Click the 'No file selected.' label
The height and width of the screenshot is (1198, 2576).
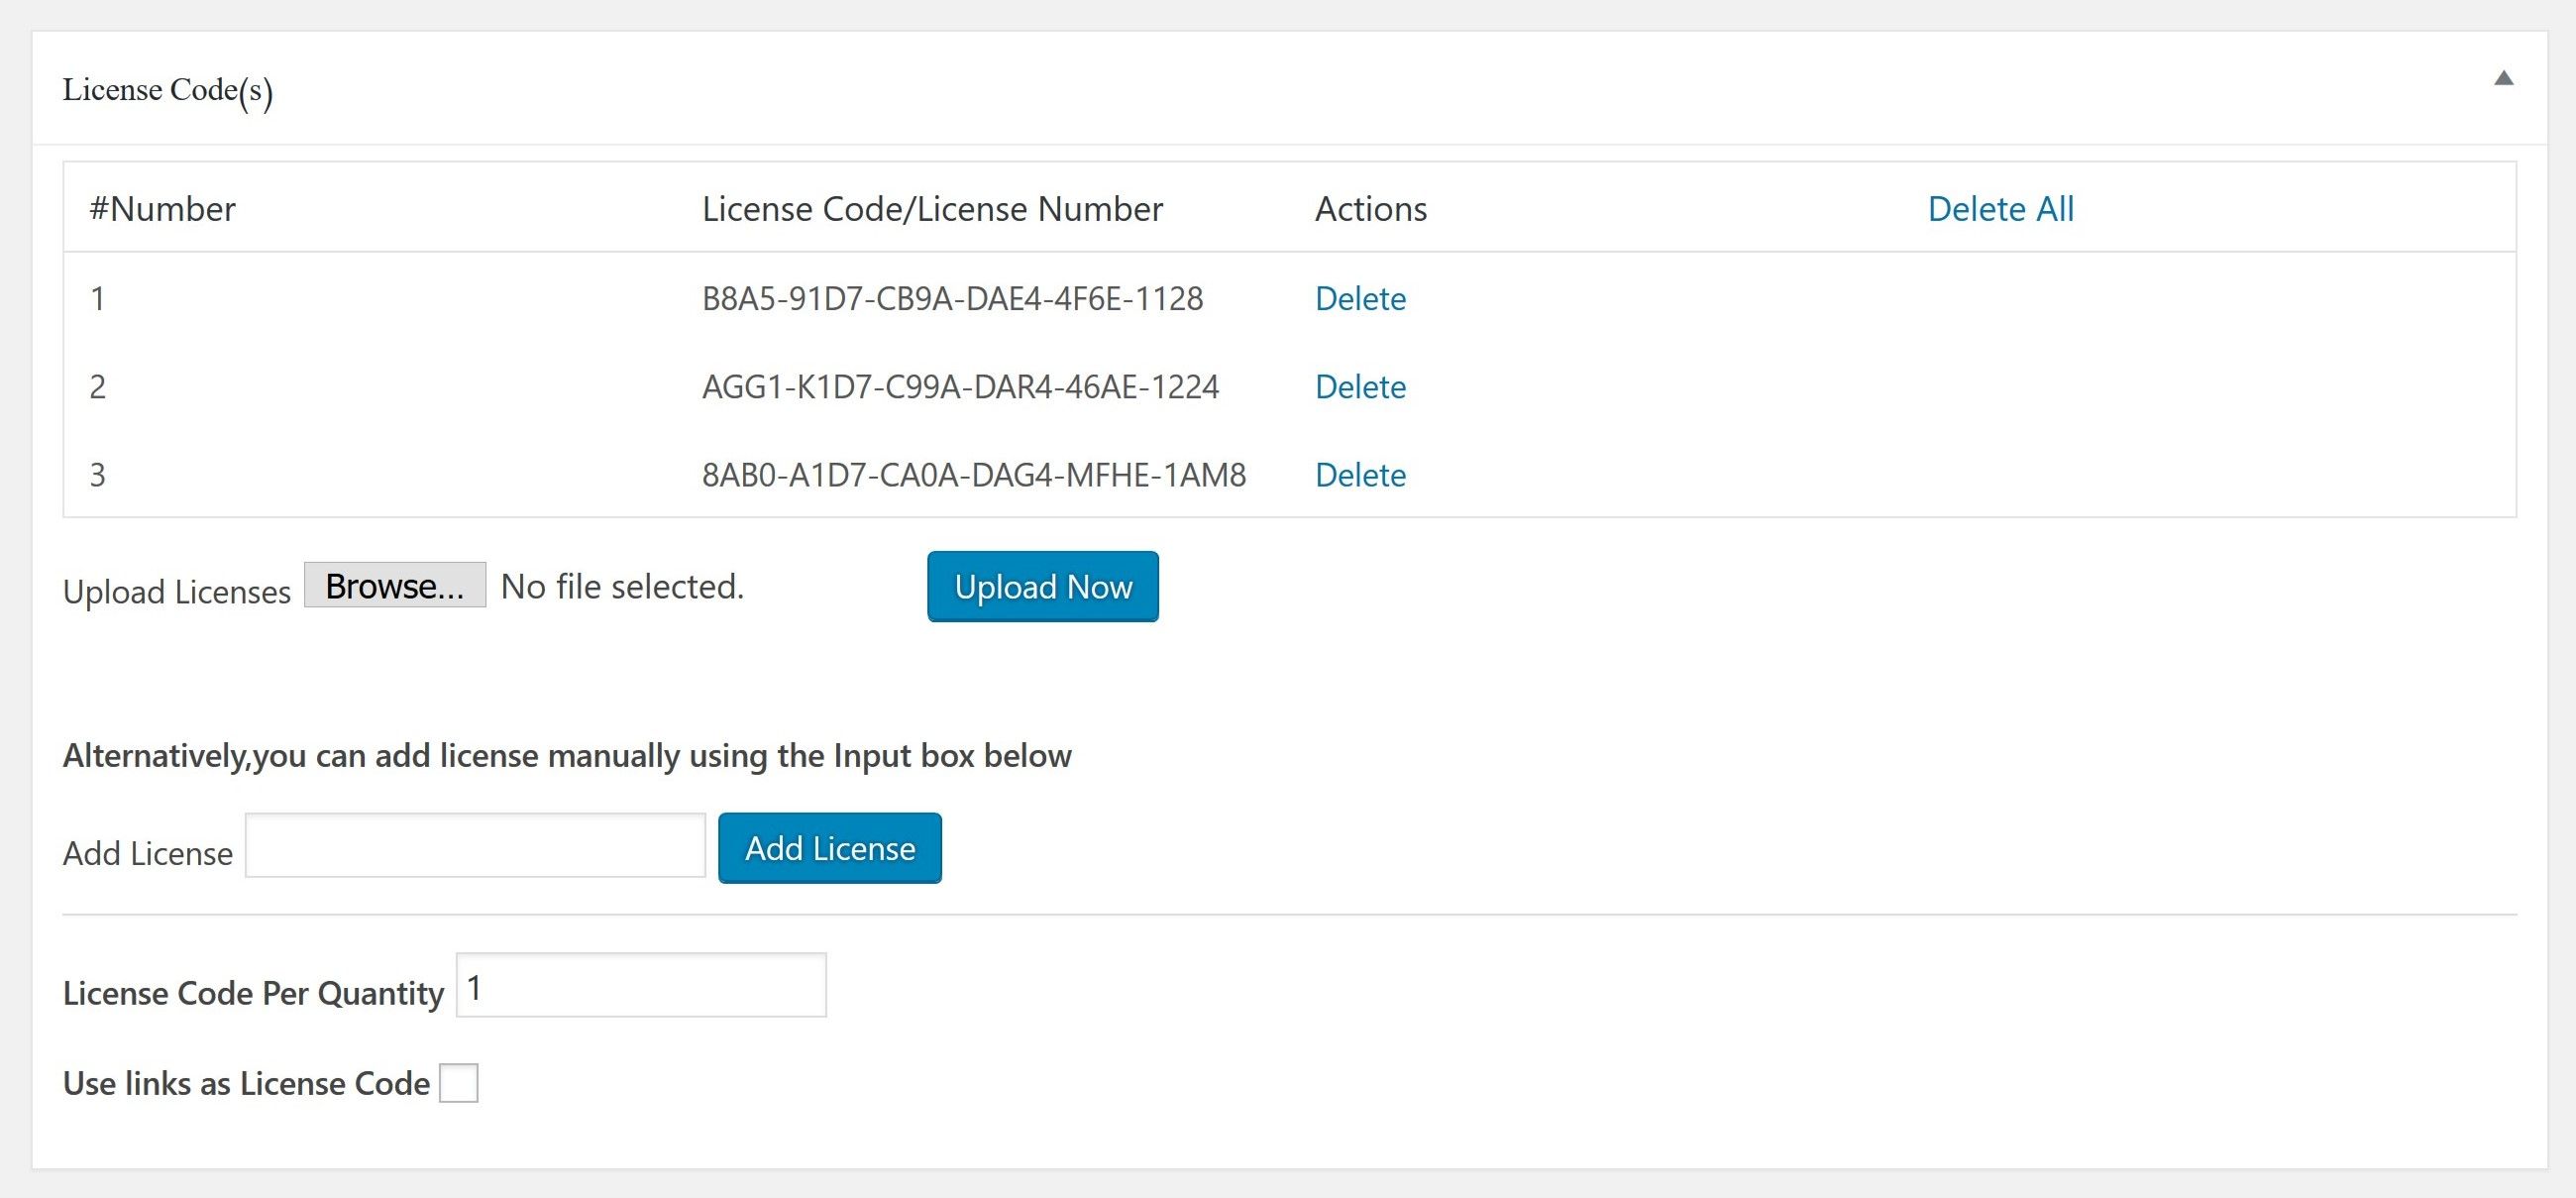click(x=622, y=587)
